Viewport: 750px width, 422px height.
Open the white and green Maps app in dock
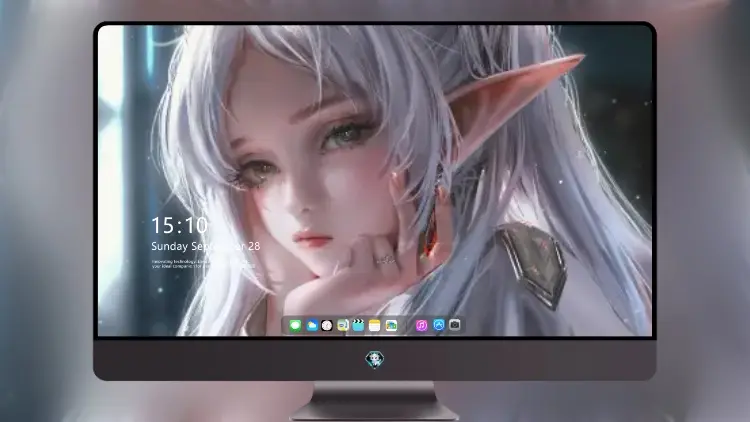click(x=391, y=326)
